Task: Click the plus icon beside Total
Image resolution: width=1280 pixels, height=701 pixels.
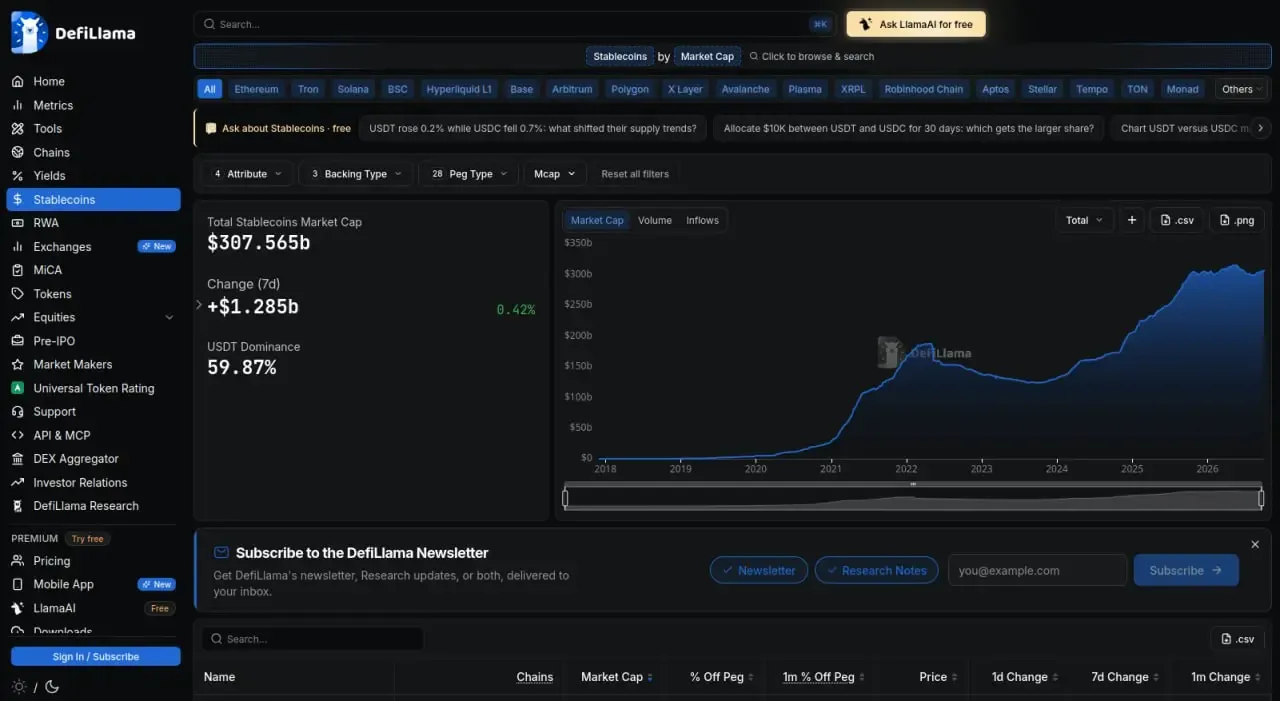Action: [1132, 220]
